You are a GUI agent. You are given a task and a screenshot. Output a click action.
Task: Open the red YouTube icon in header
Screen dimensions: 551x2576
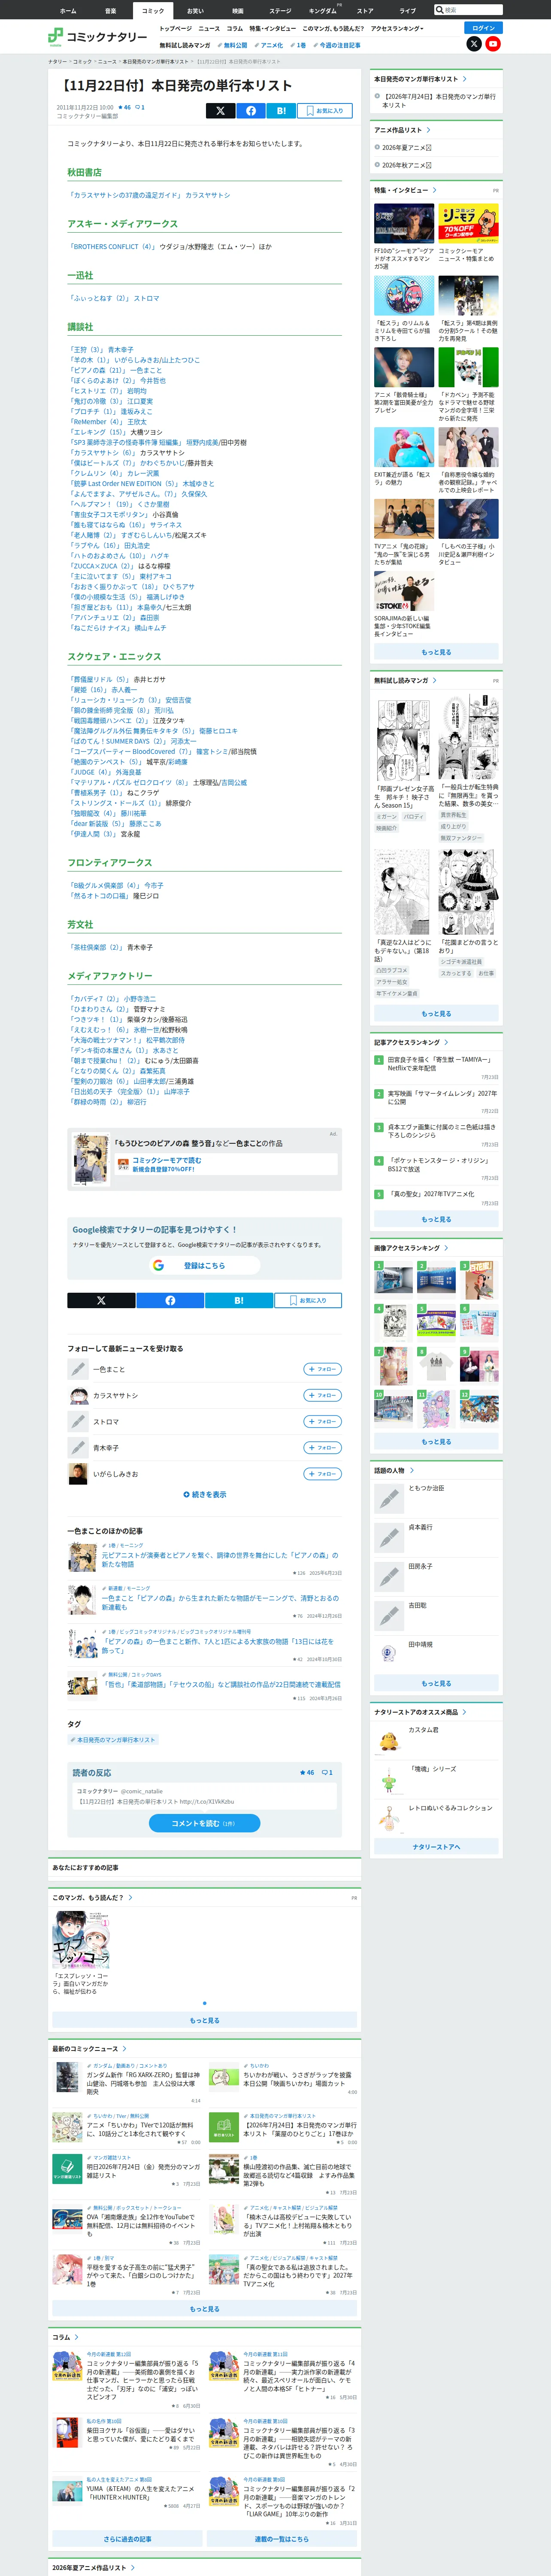(493, 44)
